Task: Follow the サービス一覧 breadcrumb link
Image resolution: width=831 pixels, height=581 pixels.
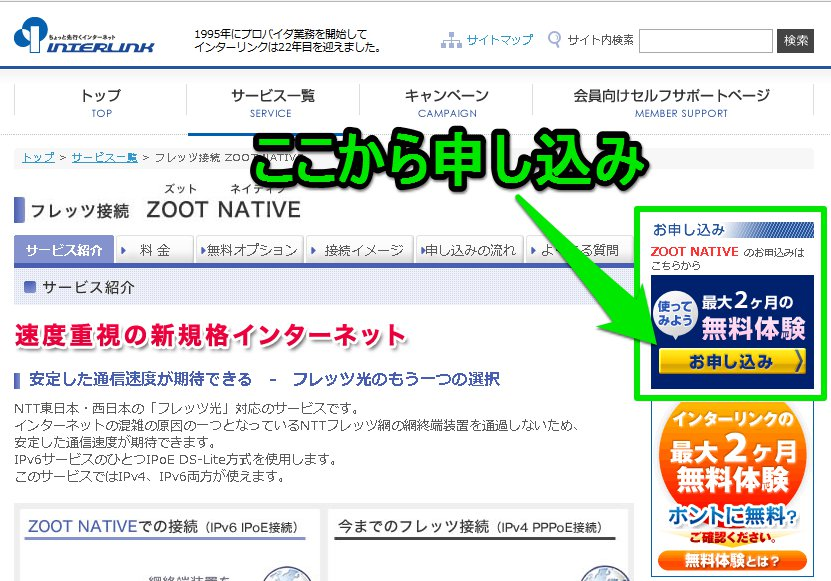Action: pyautogui.click(x=104, y=157)
